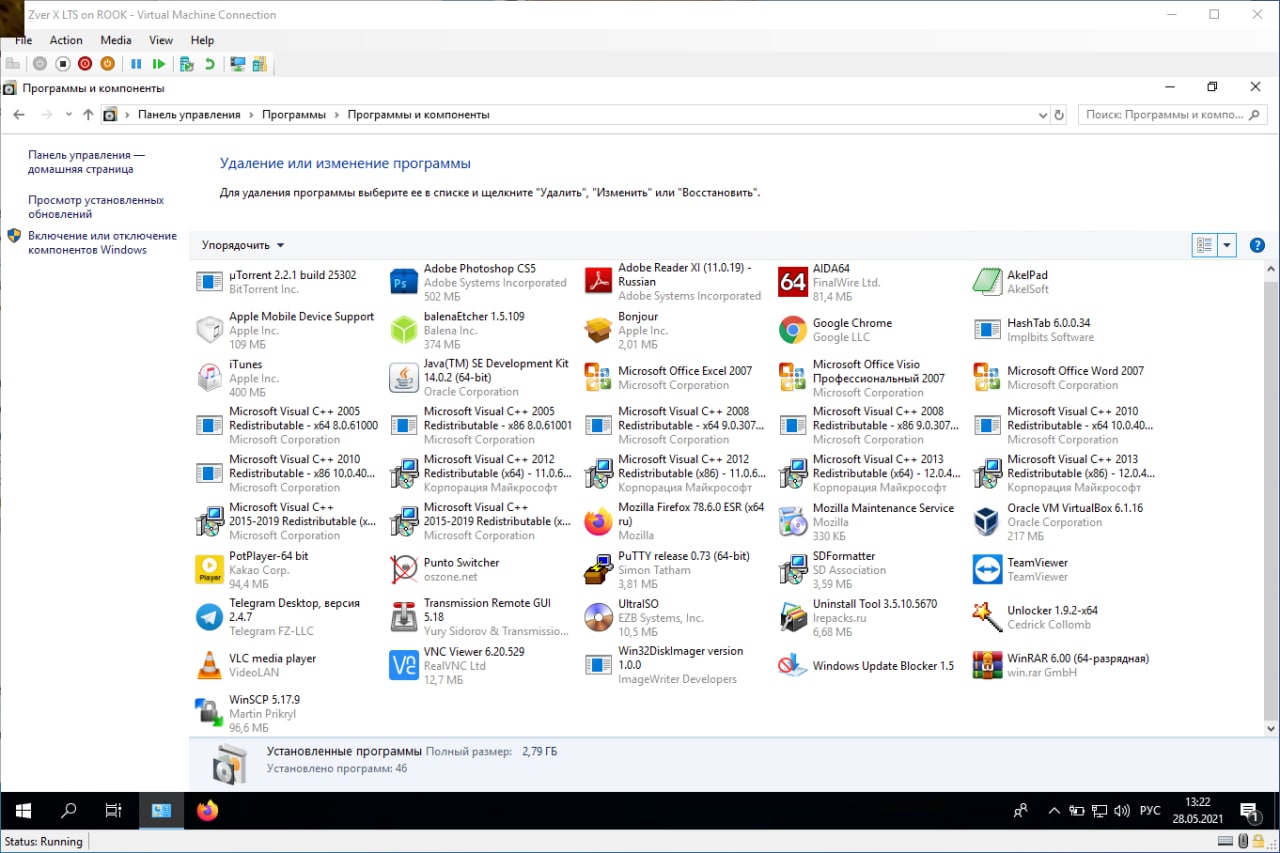The width and height of the screenshot is (1280, 853).
Task: Open Панель управления — домашняя страница link
Action: click(86, 162)
